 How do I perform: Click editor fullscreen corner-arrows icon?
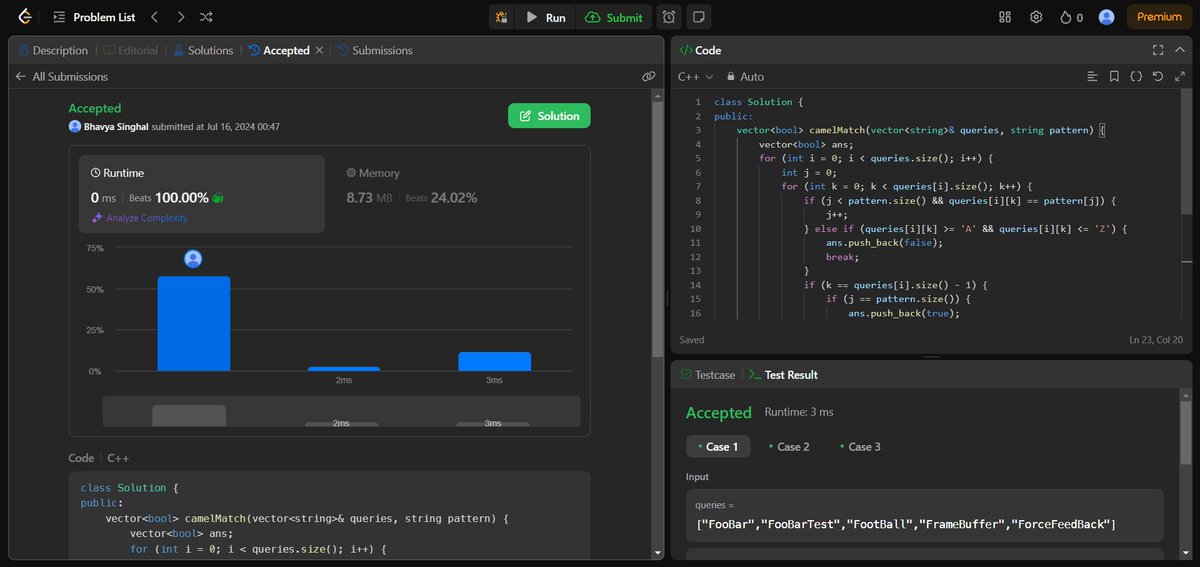click(1179, 76)
